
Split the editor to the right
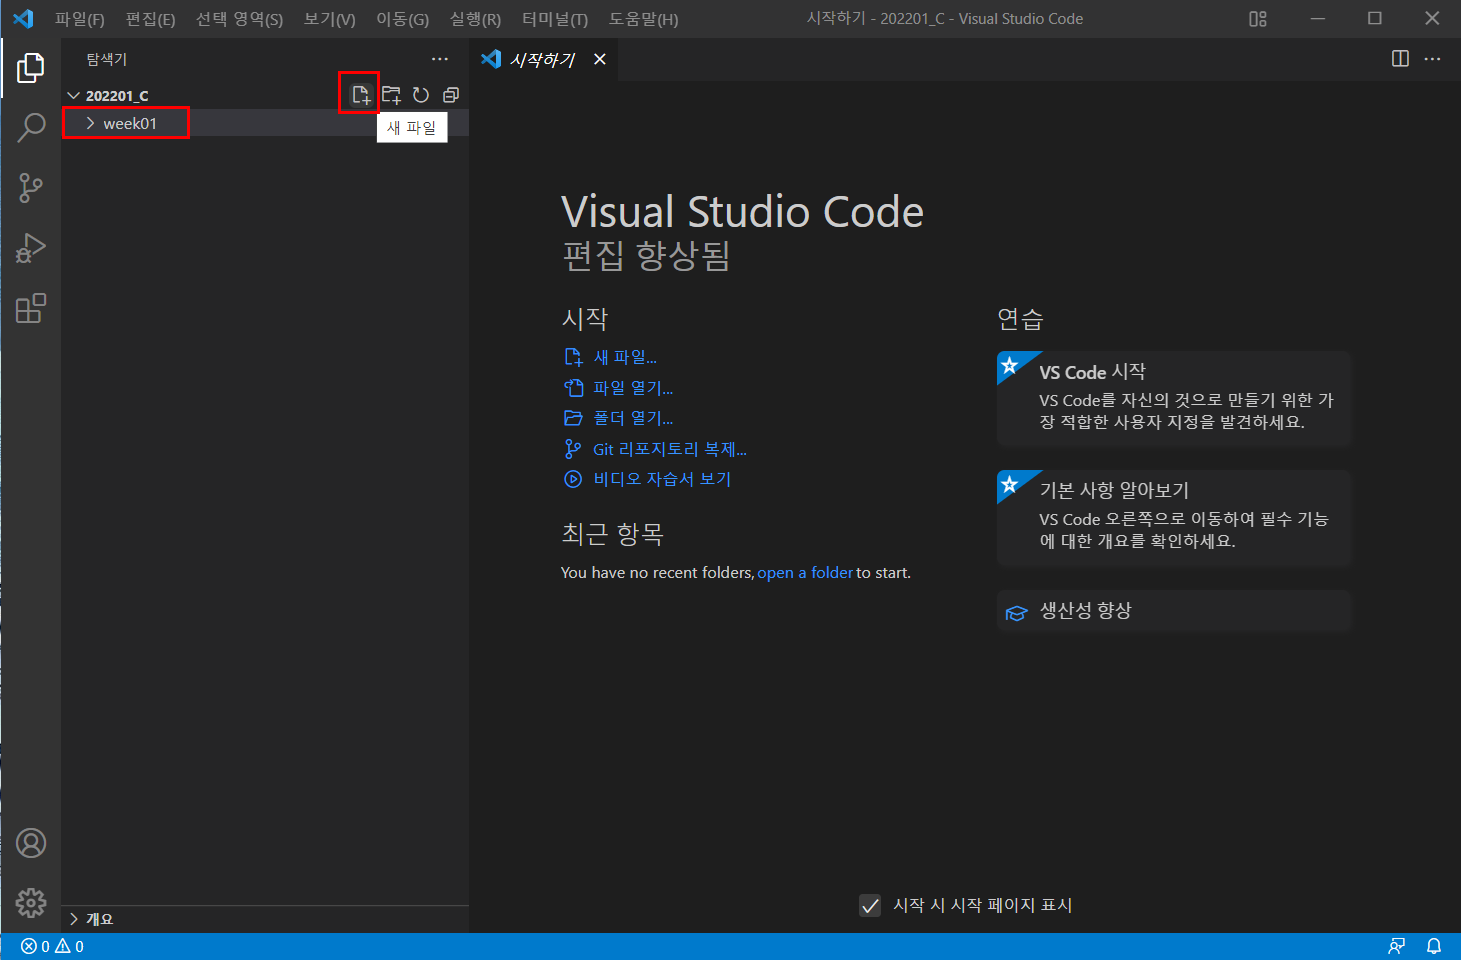point(1400,59)
